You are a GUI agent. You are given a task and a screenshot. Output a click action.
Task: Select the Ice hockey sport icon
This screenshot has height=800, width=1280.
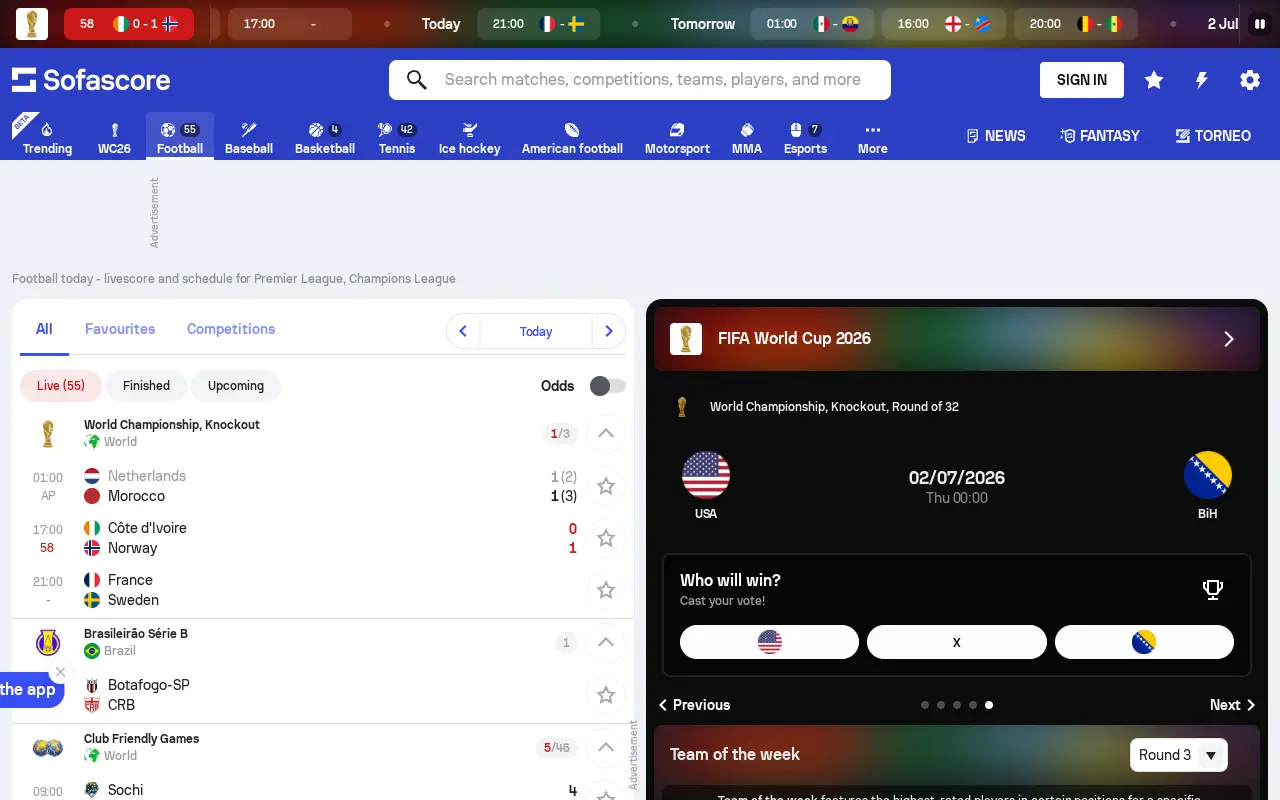(469, 137)
